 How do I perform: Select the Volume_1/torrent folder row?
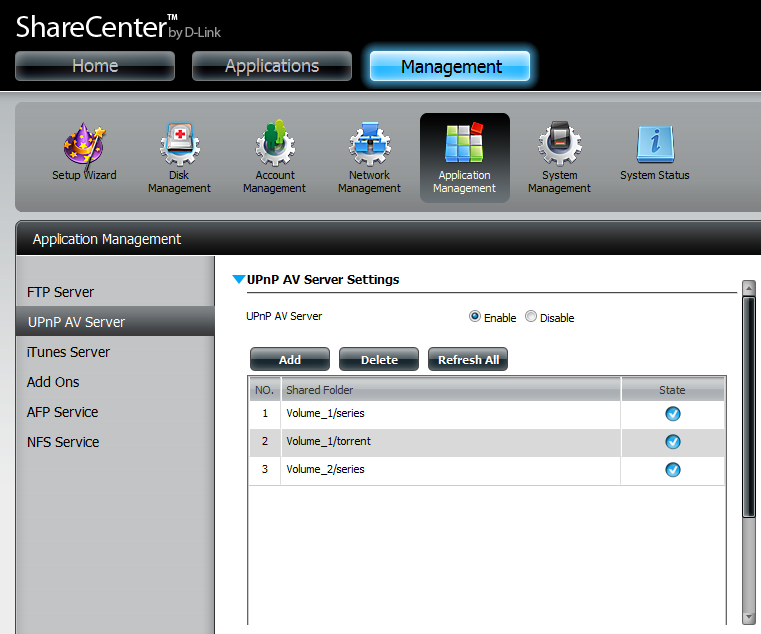click(487, 442)
